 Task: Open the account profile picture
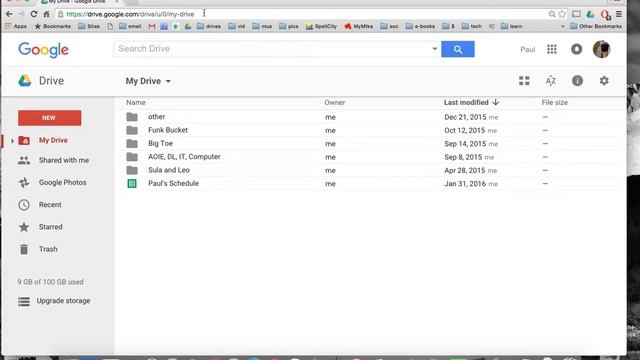coord(601,49)
